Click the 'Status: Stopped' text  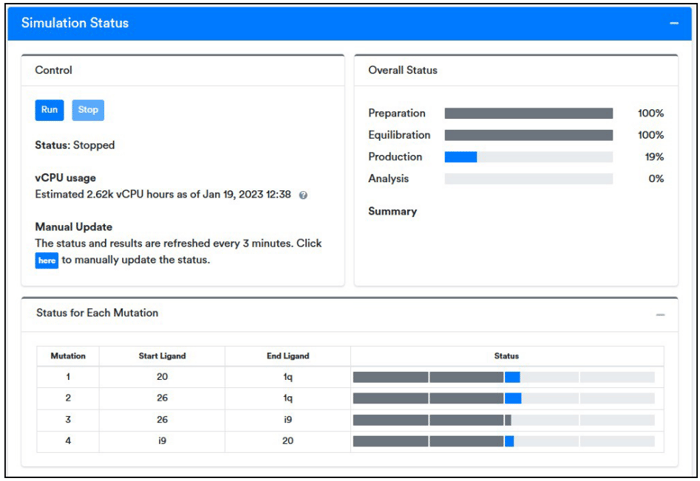[75, 145]
